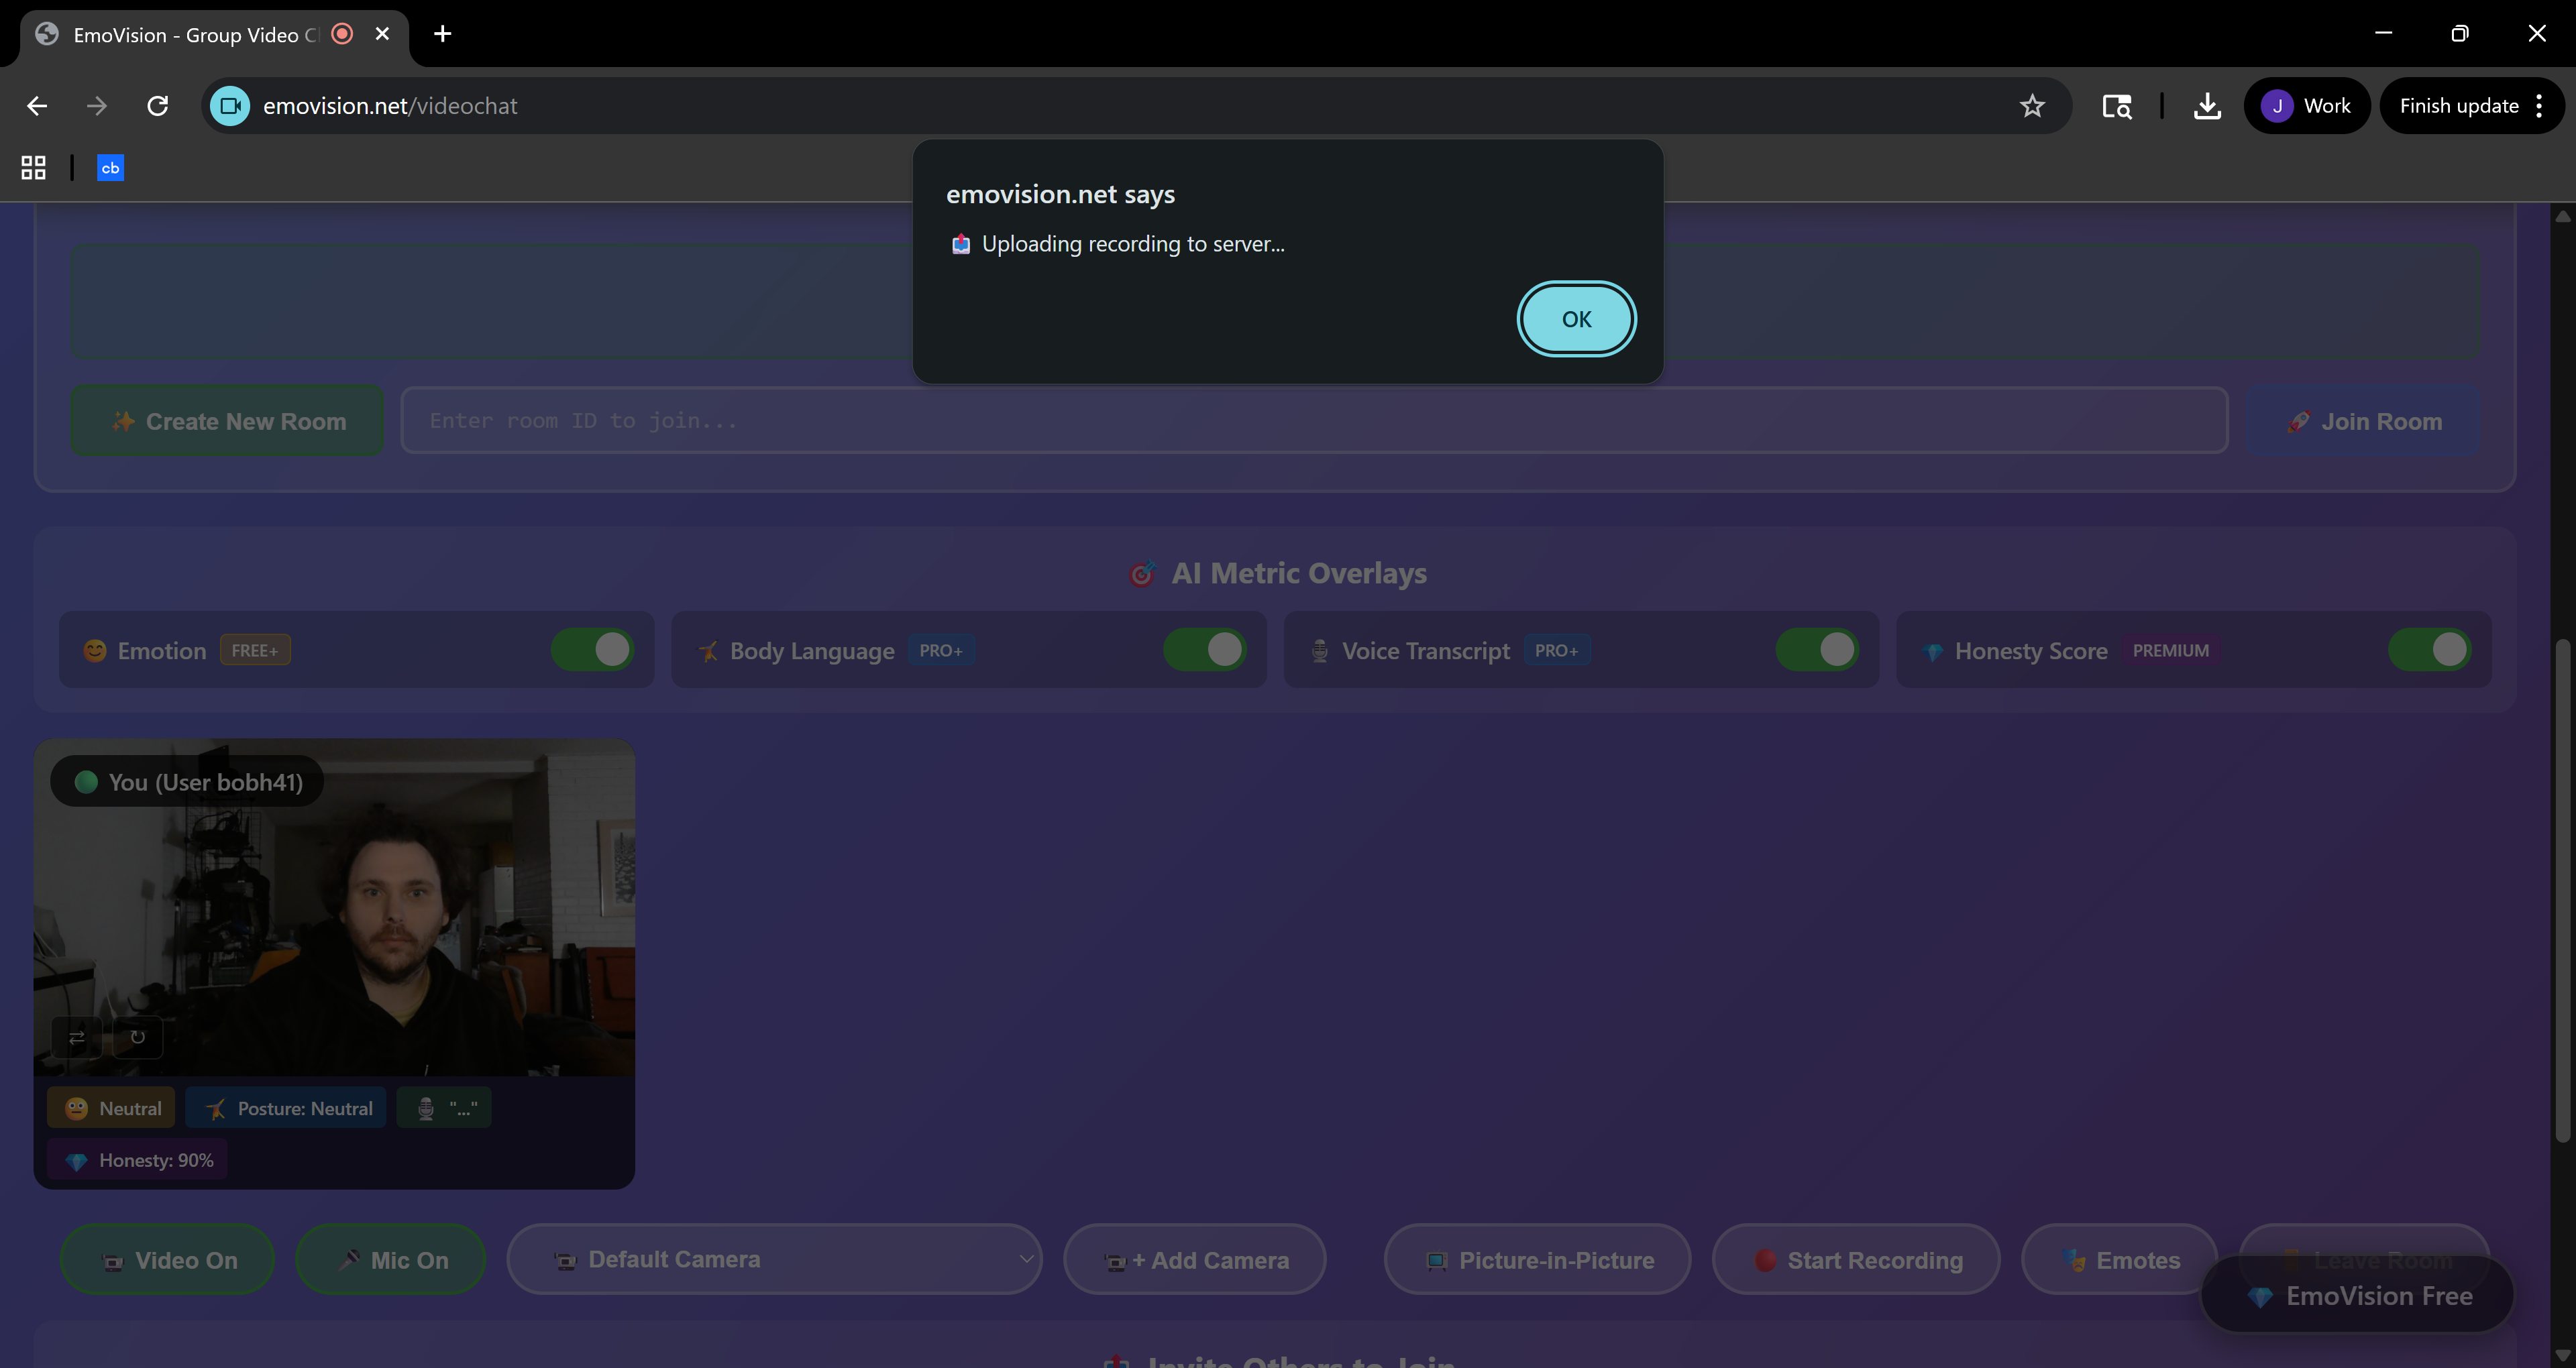Screen dimensions: 2576x1368
Task: Disable the Body Language overlay toggle
Action: pos(1204,649)
